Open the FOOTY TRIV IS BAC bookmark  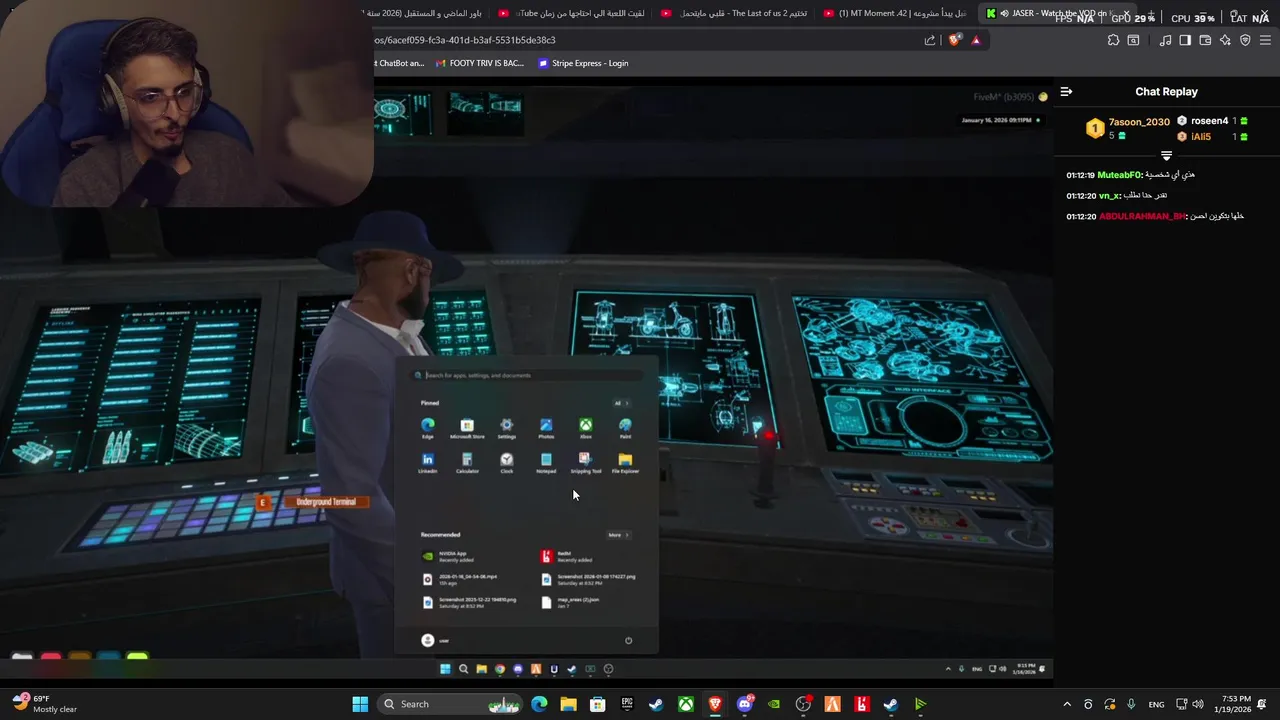coord(479,63)
